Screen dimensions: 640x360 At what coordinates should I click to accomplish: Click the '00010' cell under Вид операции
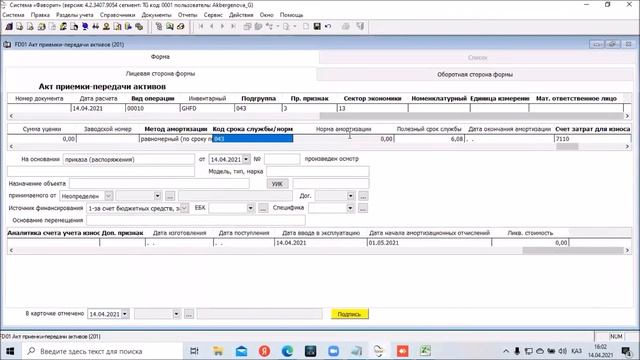click(152, 108)
